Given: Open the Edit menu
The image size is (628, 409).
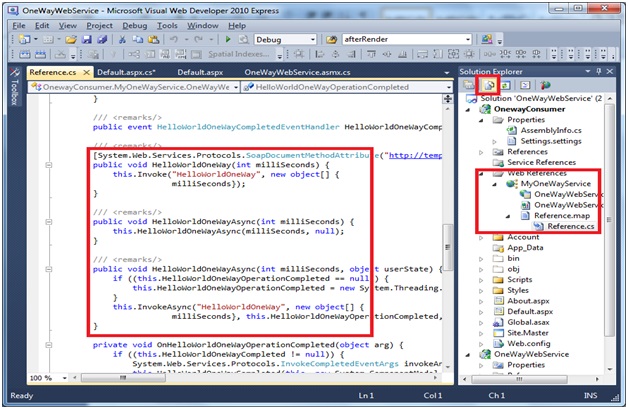Looking at the screenshot, I should [42, 26].
